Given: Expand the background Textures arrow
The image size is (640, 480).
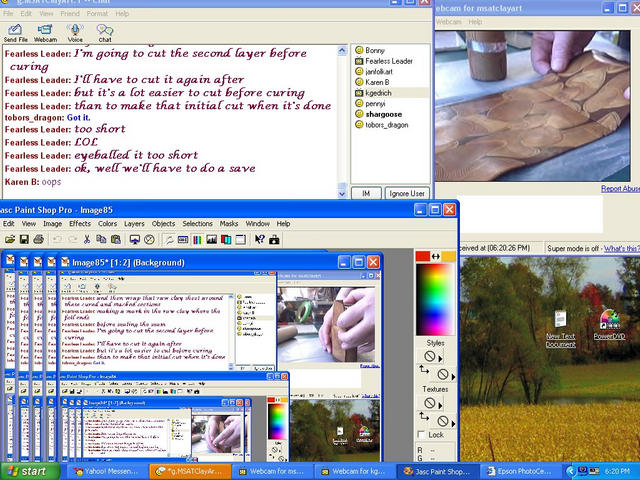Looking at the screenshot, I should 453,423.
